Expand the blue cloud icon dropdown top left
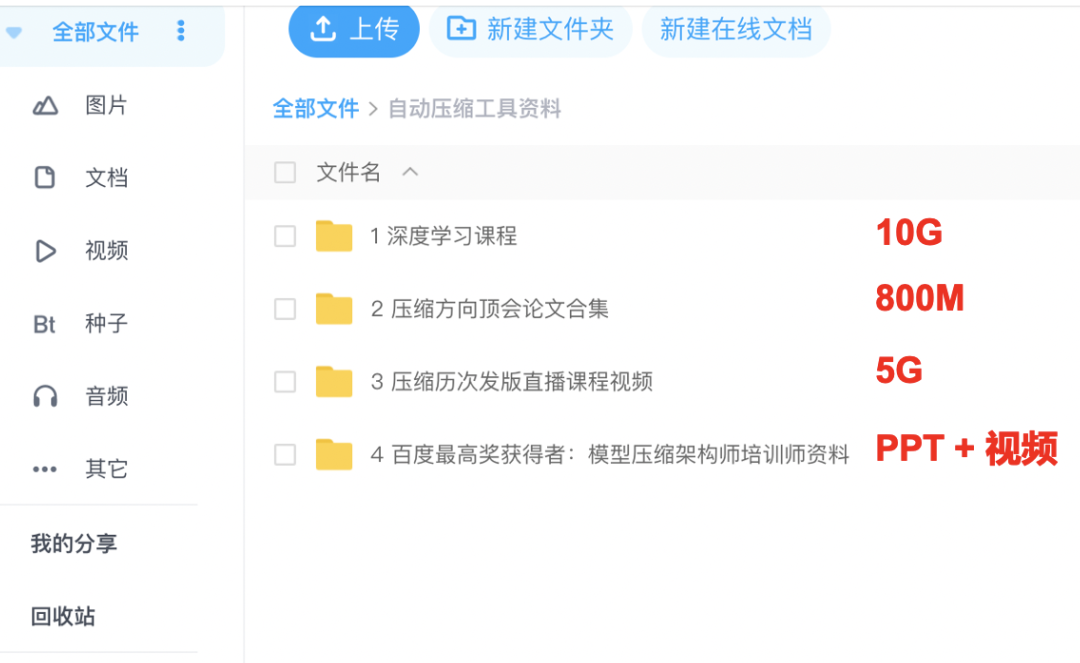Screen dimensions: 1080x663 pyautogui.click(x=14, y=31)
